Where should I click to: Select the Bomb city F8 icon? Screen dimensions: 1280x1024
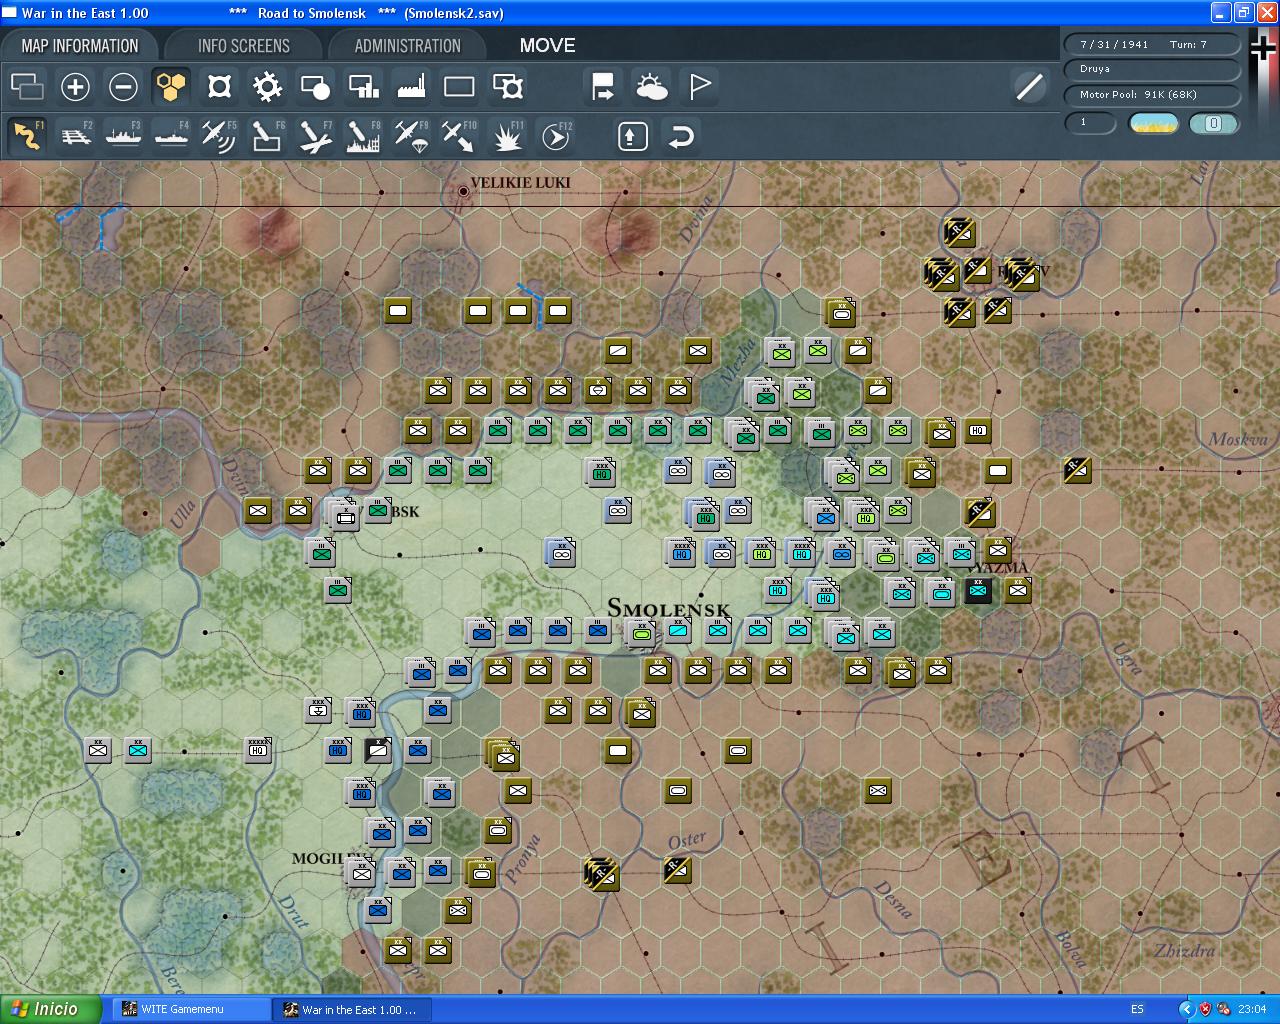pyautogui.click(x=363, y=136)
